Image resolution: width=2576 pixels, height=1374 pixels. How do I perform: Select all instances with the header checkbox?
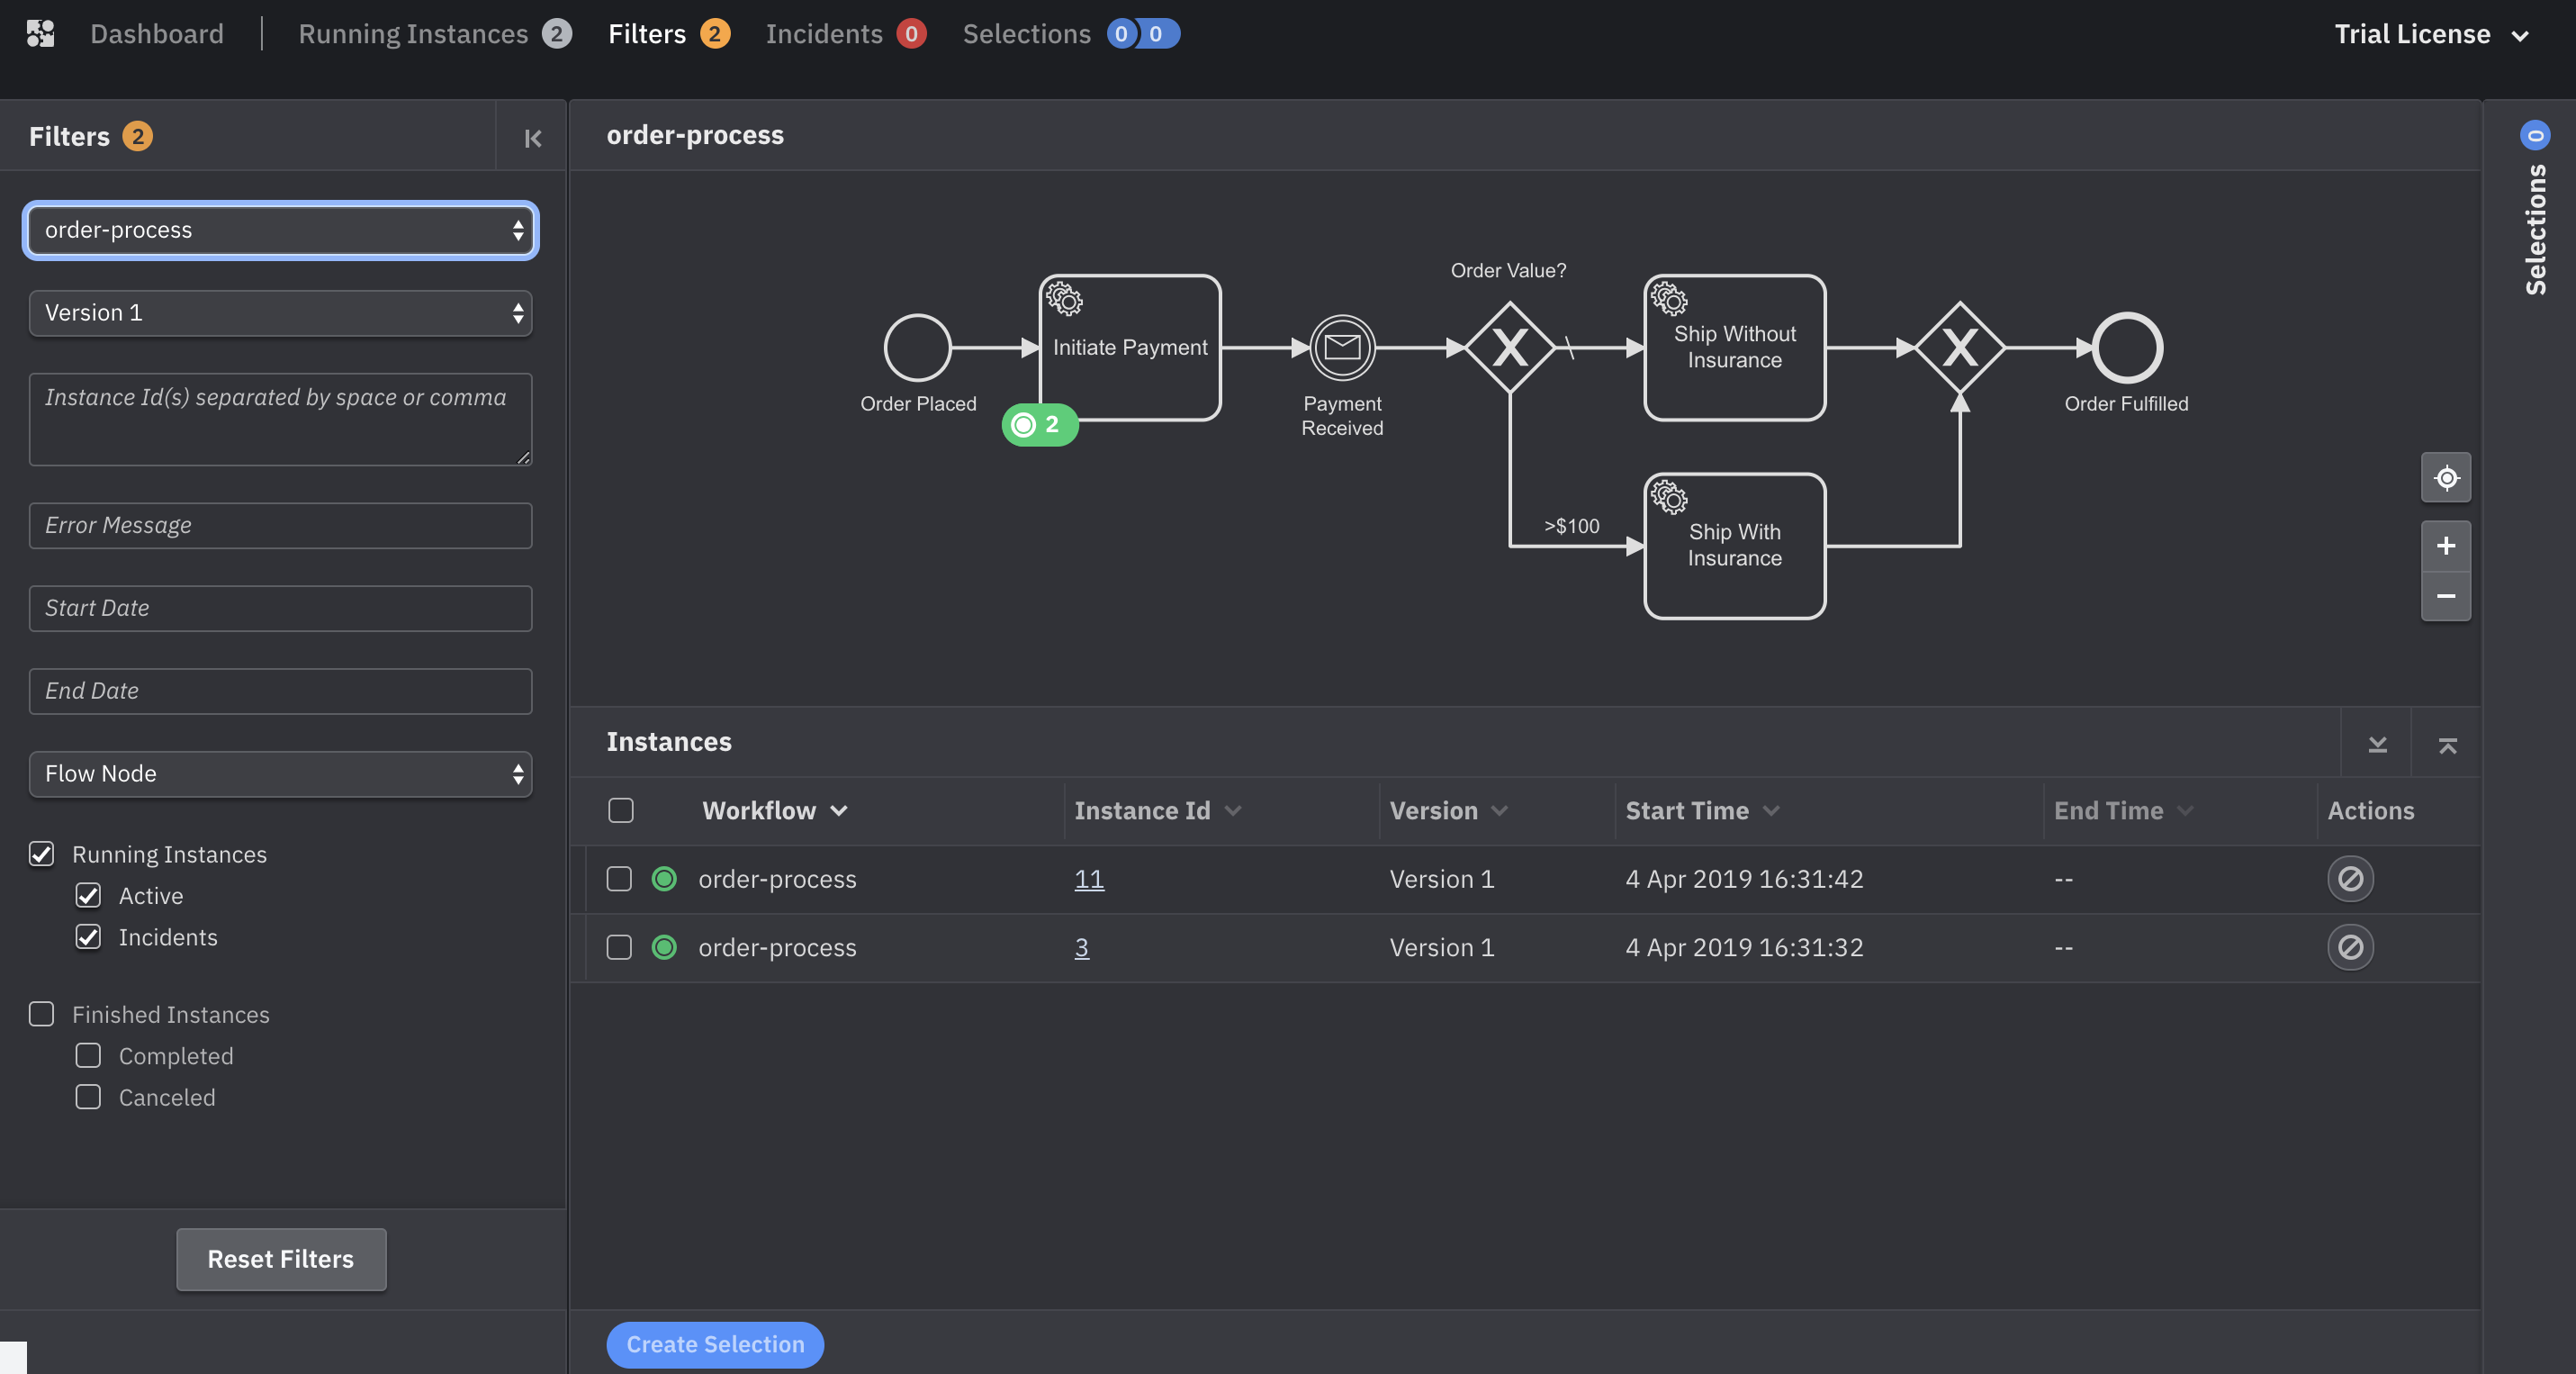point(620,809)
